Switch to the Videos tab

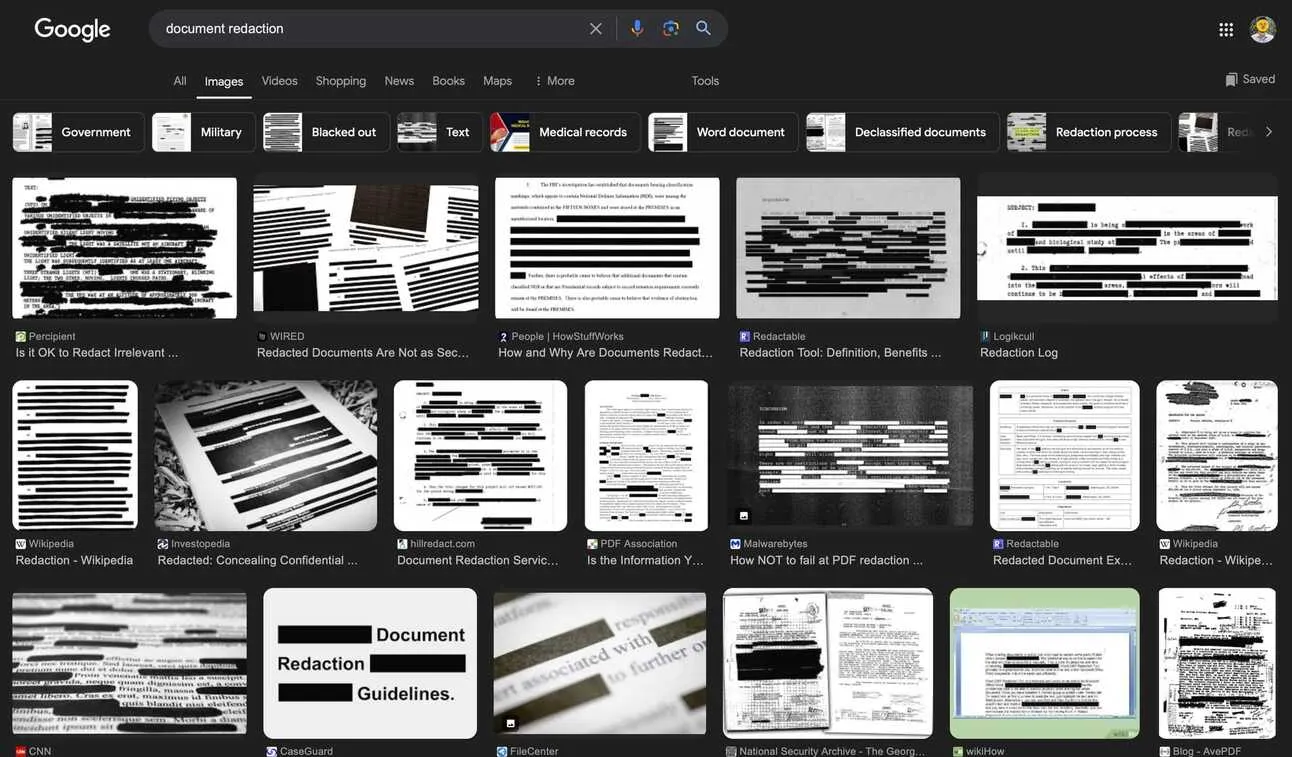tap(279, 81)
